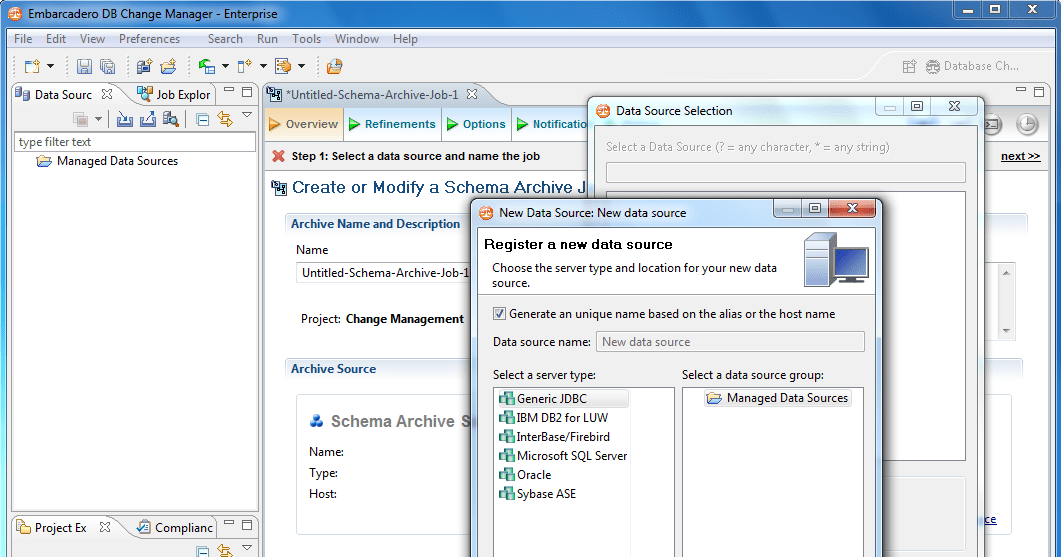
Task: Switch to the Complianc tab
Action: click(175, 527)
